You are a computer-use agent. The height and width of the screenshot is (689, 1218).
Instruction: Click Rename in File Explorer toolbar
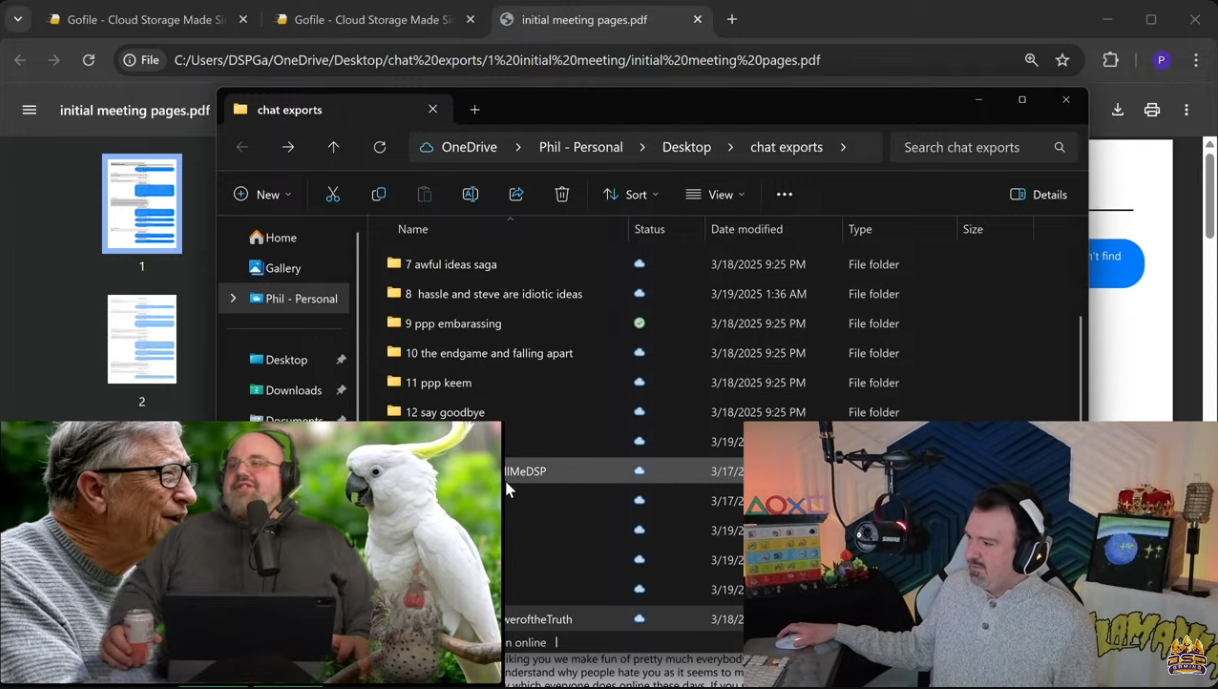(x=470, y=194)
